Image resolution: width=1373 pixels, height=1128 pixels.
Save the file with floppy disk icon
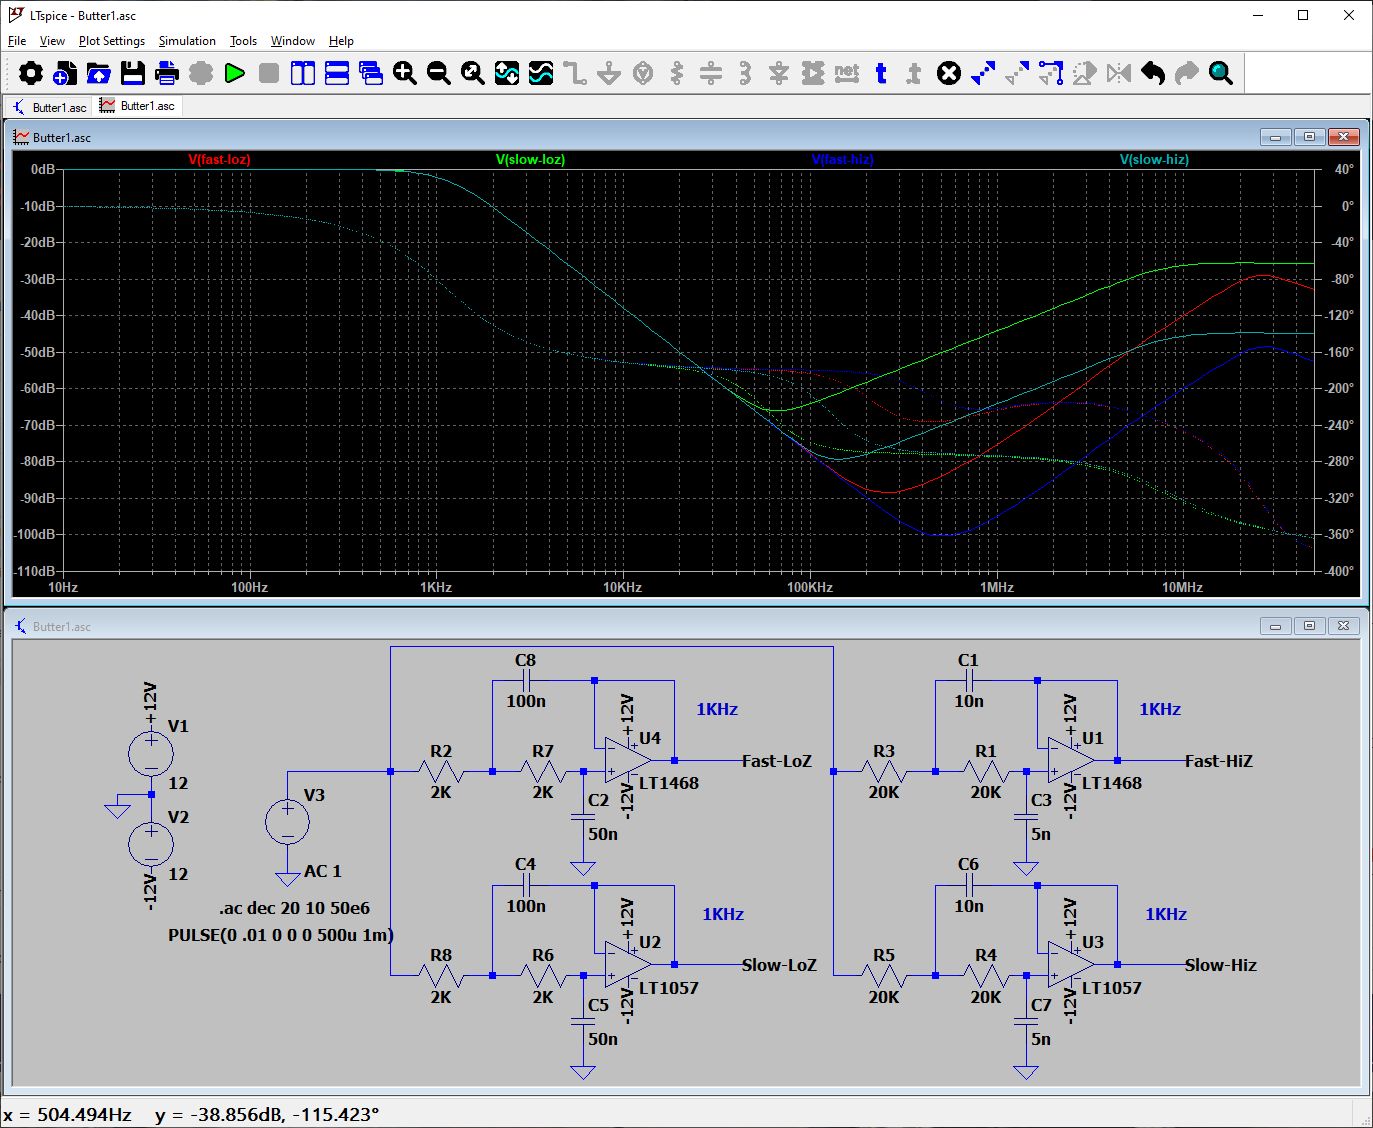[x=133, y=73]
